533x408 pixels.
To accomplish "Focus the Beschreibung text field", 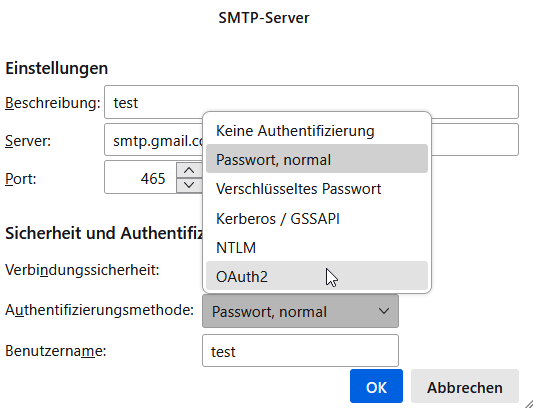I will click(311, 102).
